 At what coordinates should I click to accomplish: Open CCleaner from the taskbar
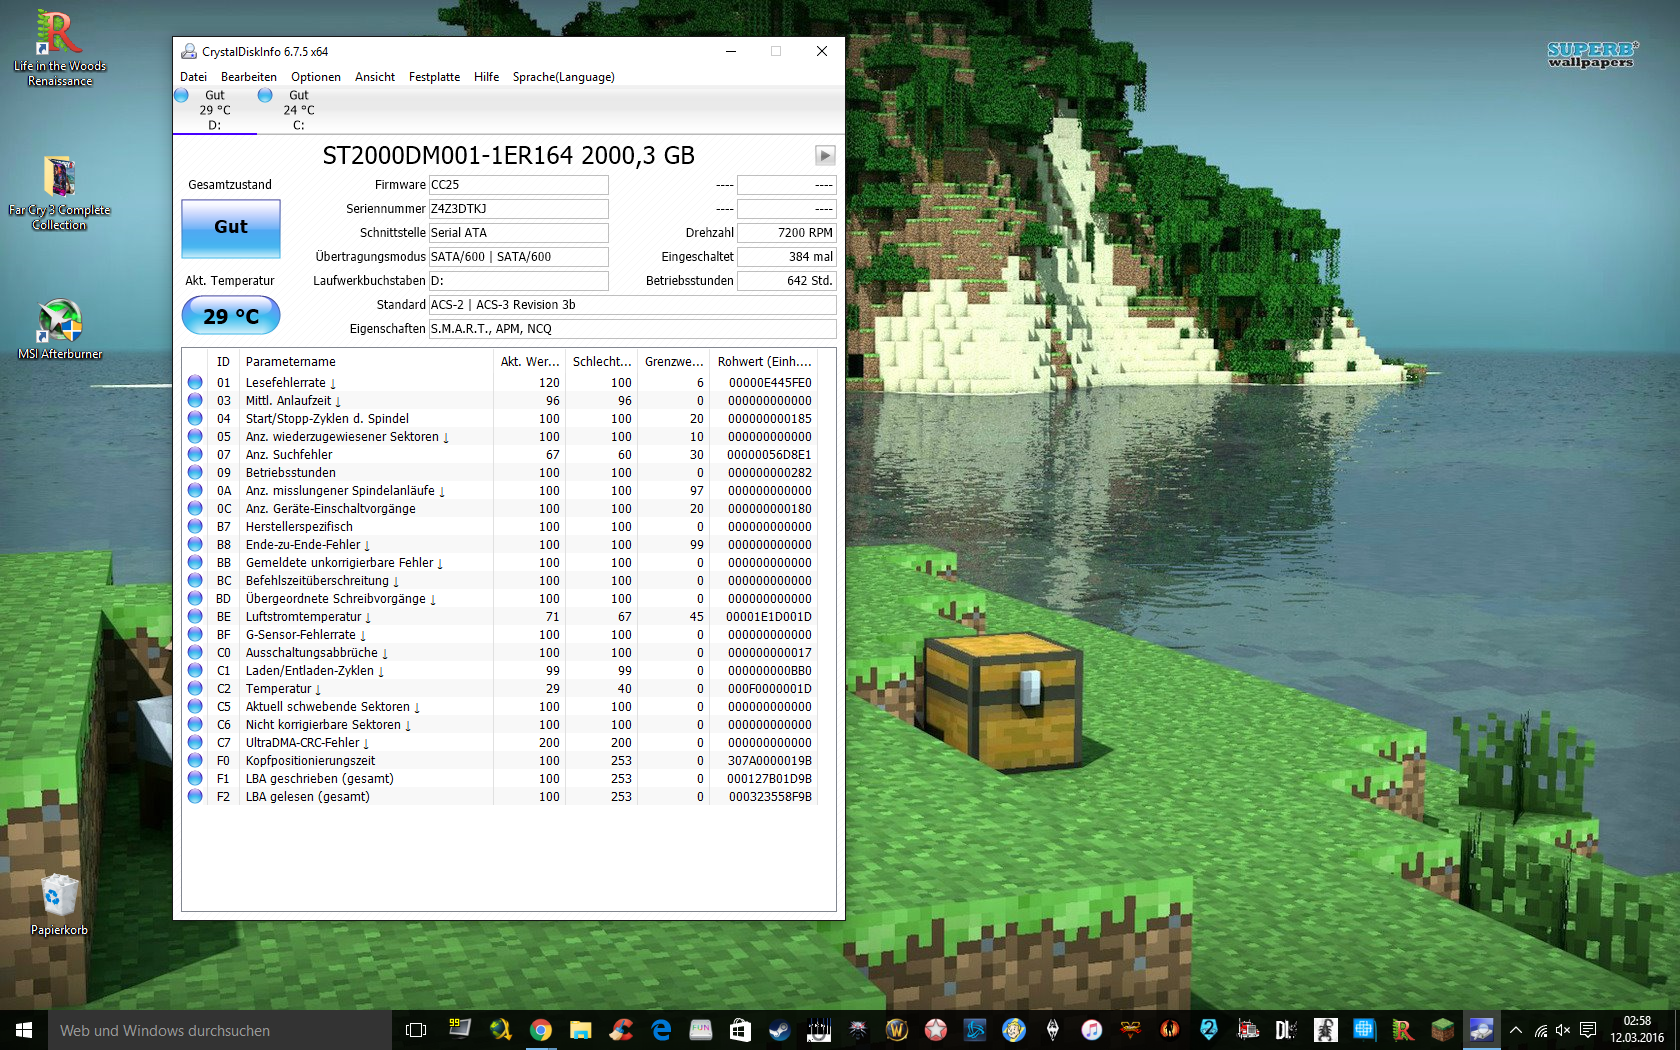pos(621,1030)
